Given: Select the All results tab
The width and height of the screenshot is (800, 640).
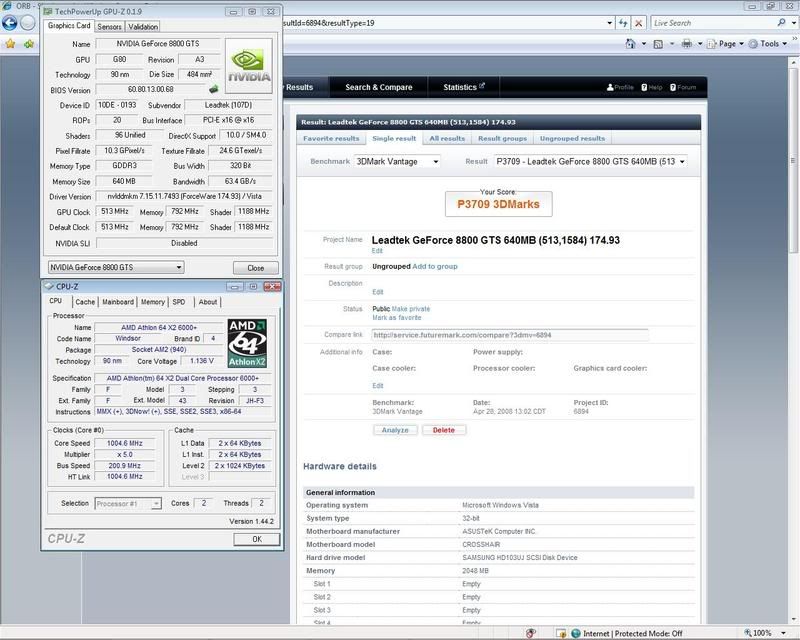Looking at the screenshot, I should [x=447, y=139].
